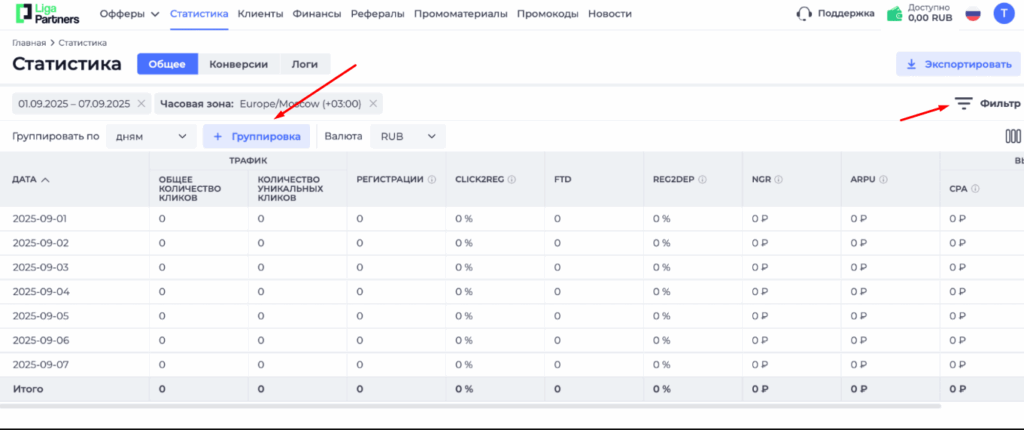Select the 2025-09-01 row date
This screenshot has height=430, width=1024.
coord(40,219)
